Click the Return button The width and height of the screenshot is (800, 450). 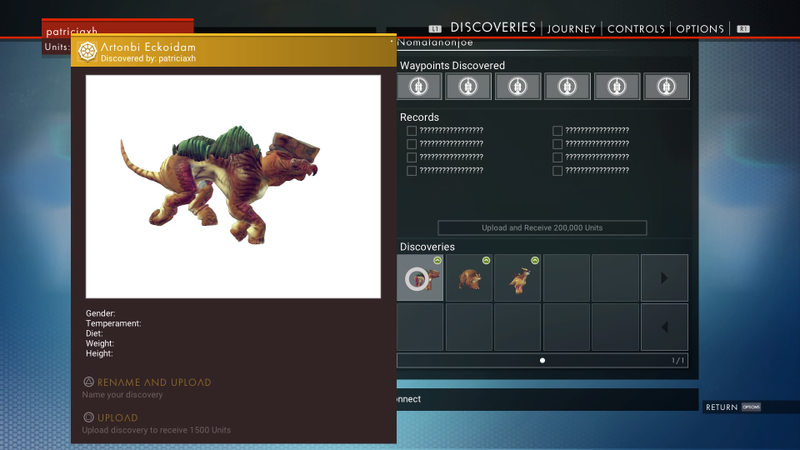pyautogui.click(x=721, y=407)
